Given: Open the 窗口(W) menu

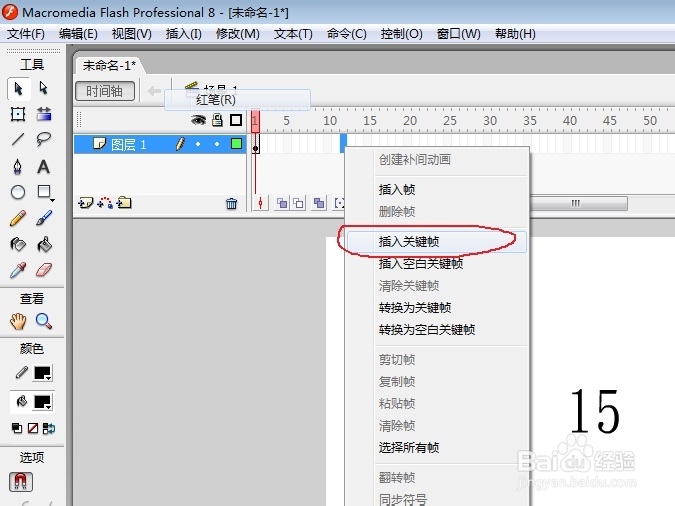Looking at the screenshot, I should coord(458,34).
